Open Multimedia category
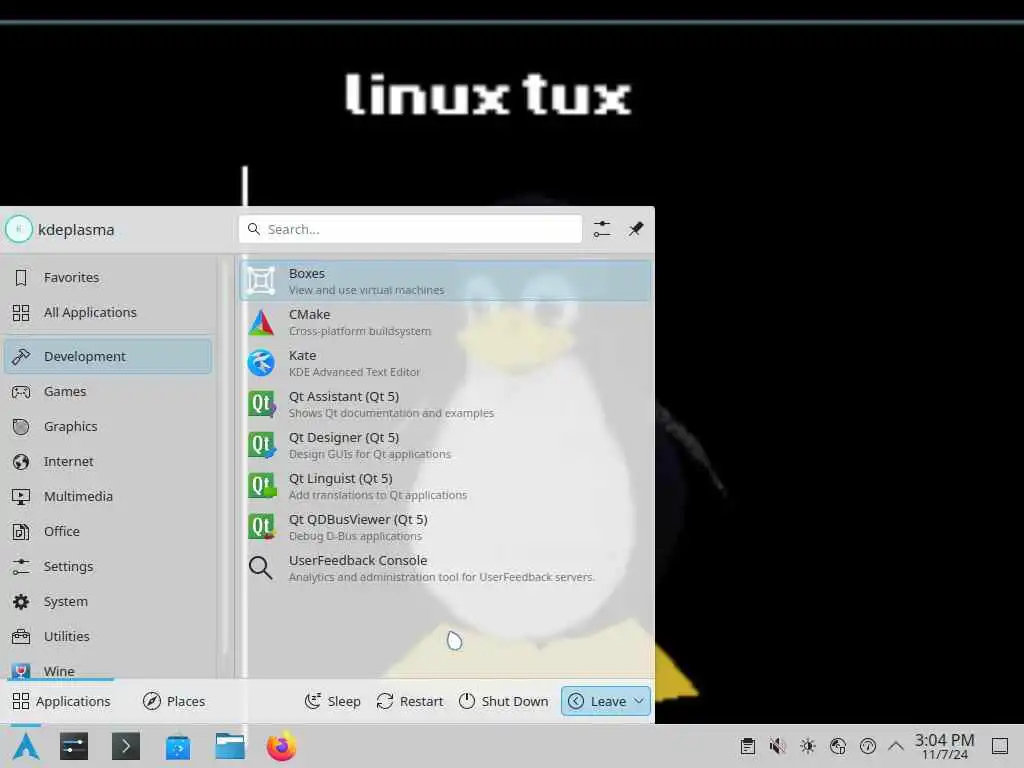Viewport: 1024px width, 768px height. pyautogui.click(x=108, y=496)
